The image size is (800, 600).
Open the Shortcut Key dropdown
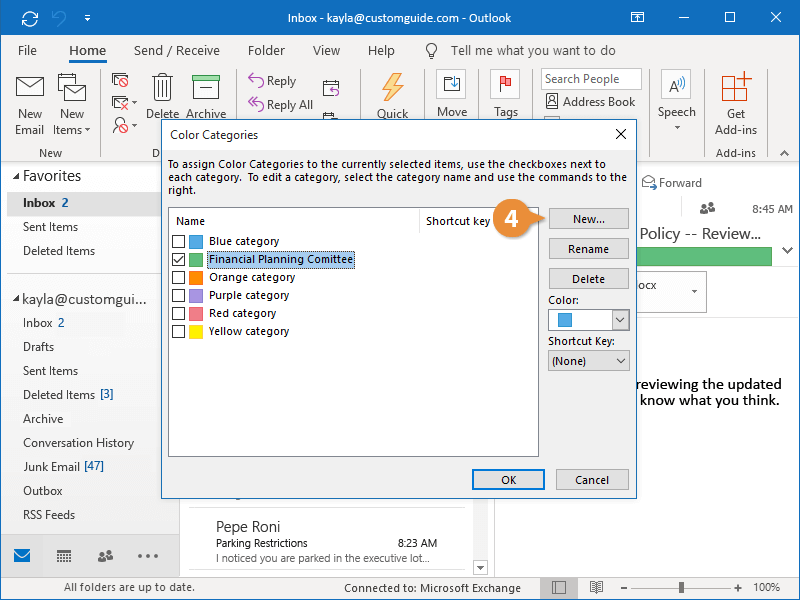[589, 361]
